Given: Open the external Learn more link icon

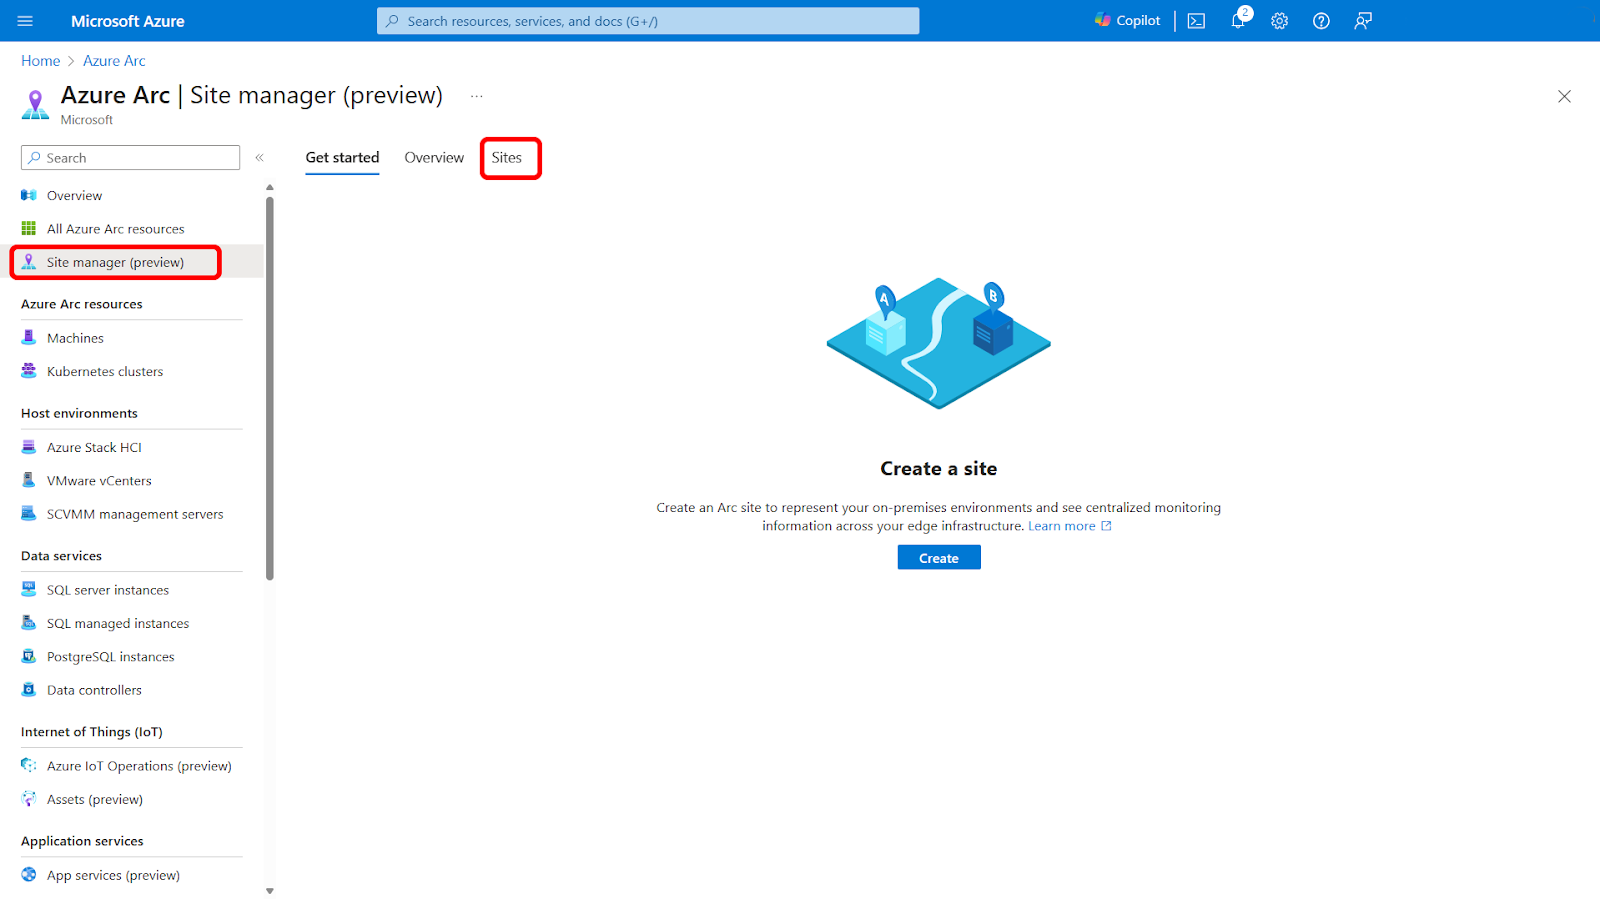Looking at the screenshot, I should coord(1106,526).
